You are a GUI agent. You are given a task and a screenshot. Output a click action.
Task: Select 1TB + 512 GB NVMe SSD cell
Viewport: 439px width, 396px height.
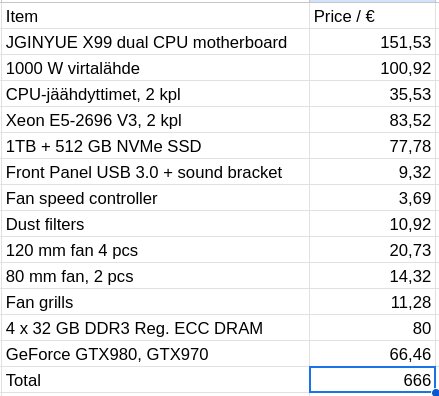156,146
